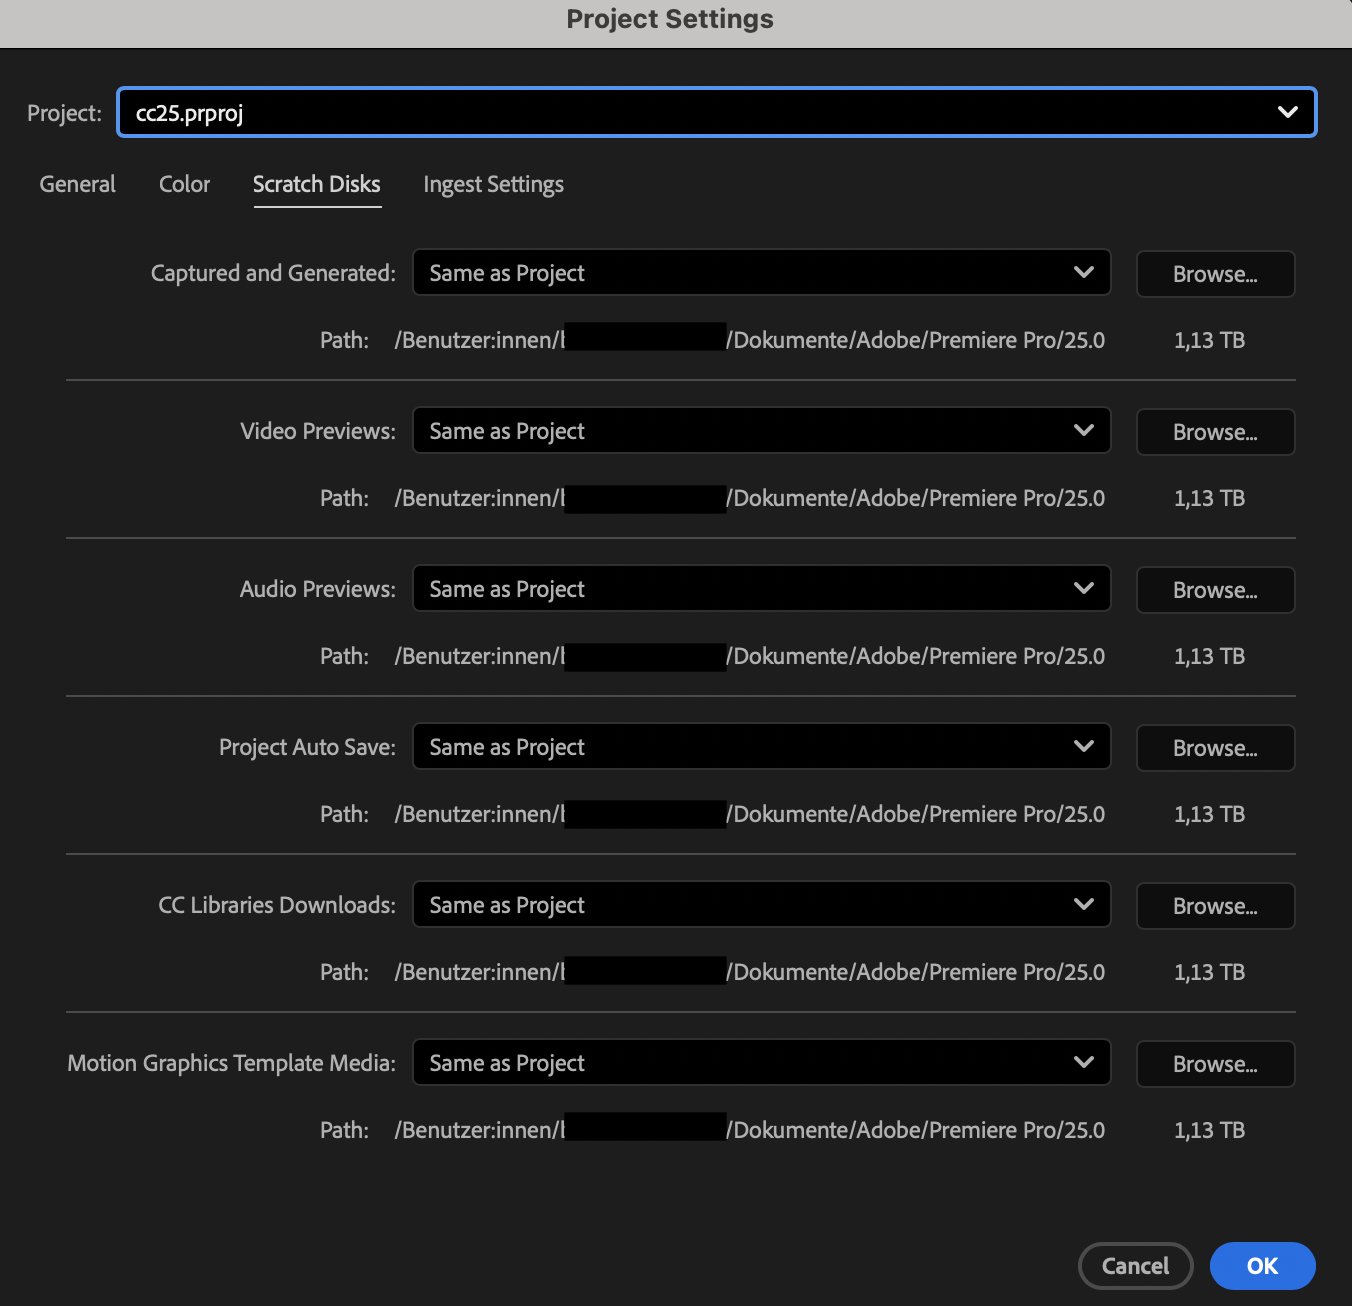The height and width of the screenshot is (1306, 1352).
Task: Switch to the Color tab
Action: (184, 185)
